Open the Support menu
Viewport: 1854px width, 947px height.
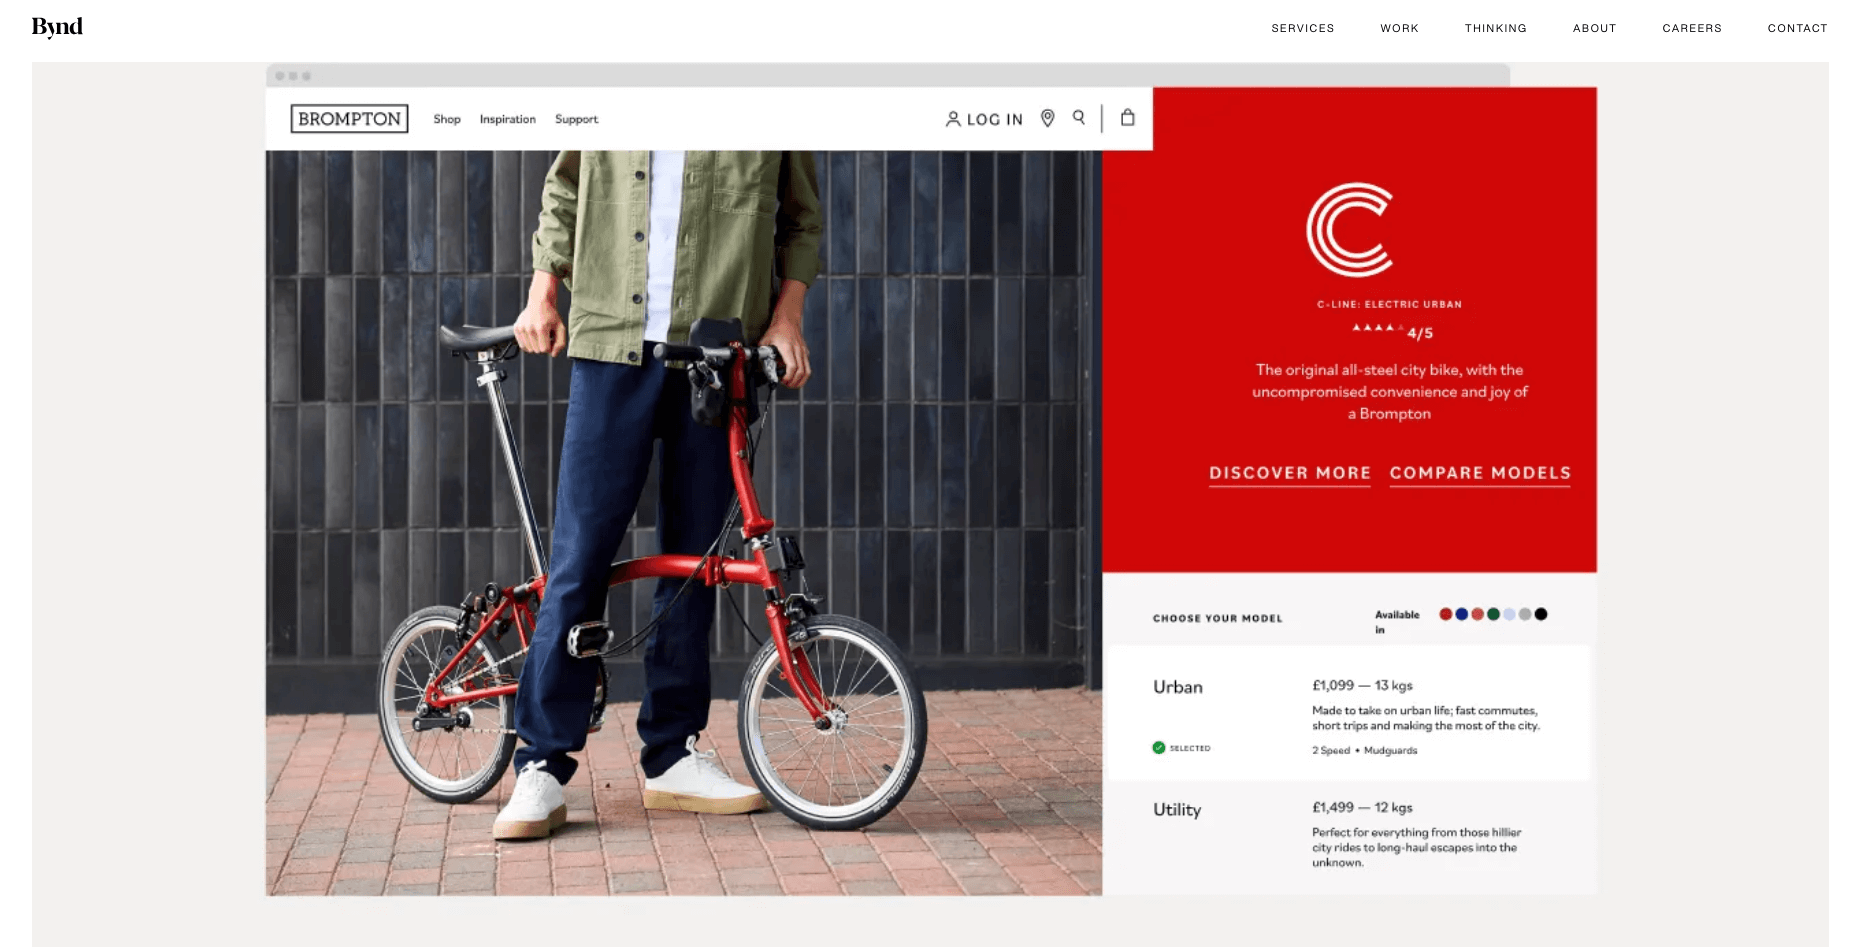(x=576, y=119)
